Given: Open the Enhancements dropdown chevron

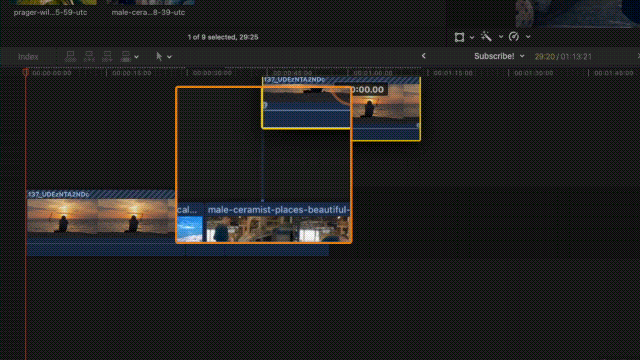Looking at the screenshot, I should 501,37.
